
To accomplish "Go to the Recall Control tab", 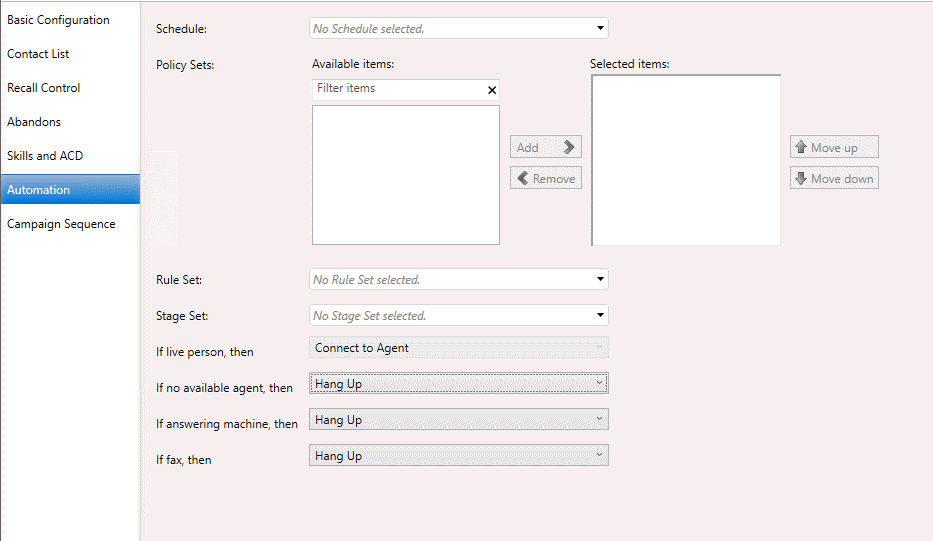I will tap(44, 88).
